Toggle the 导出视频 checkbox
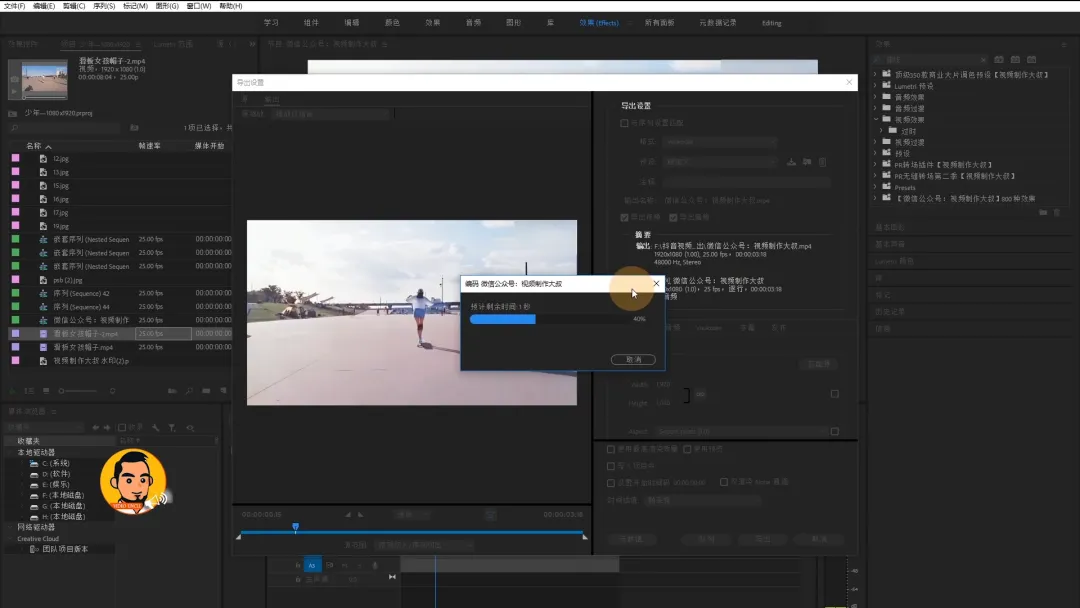 [x=625, y=217]
